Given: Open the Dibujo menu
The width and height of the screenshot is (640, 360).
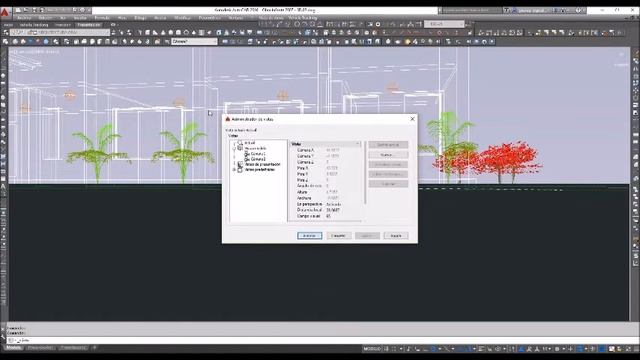Looking at the screenshot, I should point(140,18).
